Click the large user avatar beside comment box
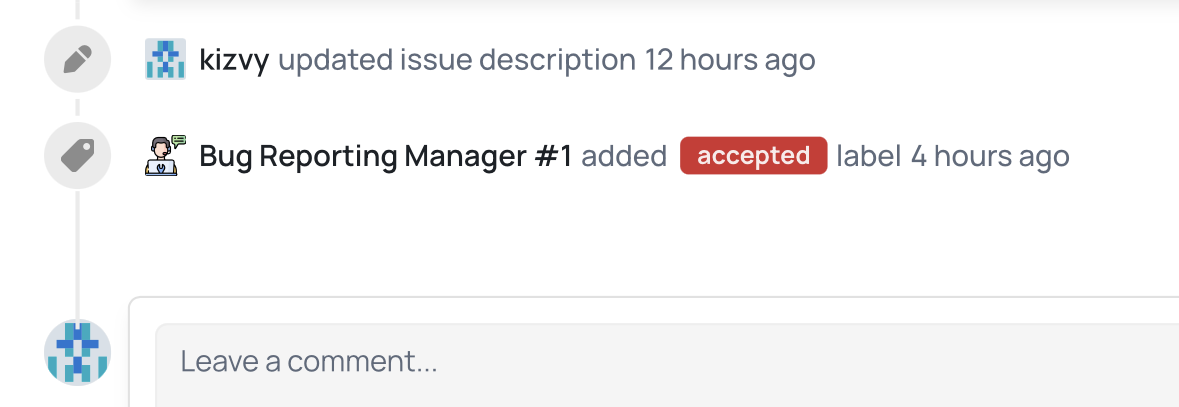1179x407 pixels. pyautogui.click(x=77, y=352)
